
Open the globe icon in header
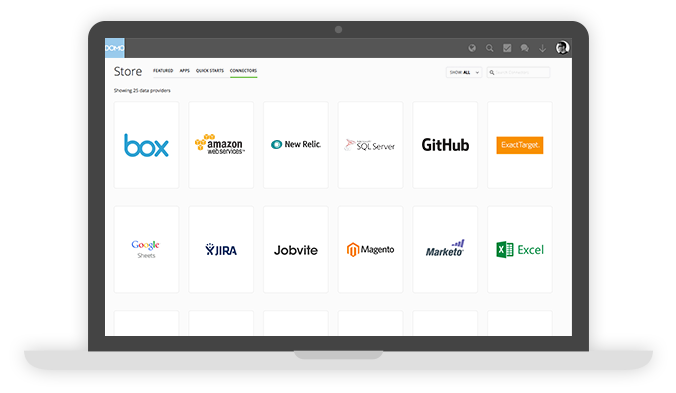[472, 48]
